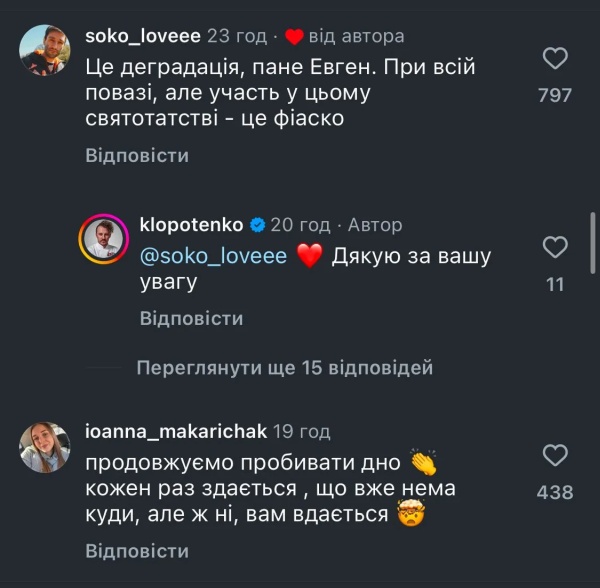Screen dimensions: 600x588
Task: View the 797 likes count
Action: click(x=555, y=95)
